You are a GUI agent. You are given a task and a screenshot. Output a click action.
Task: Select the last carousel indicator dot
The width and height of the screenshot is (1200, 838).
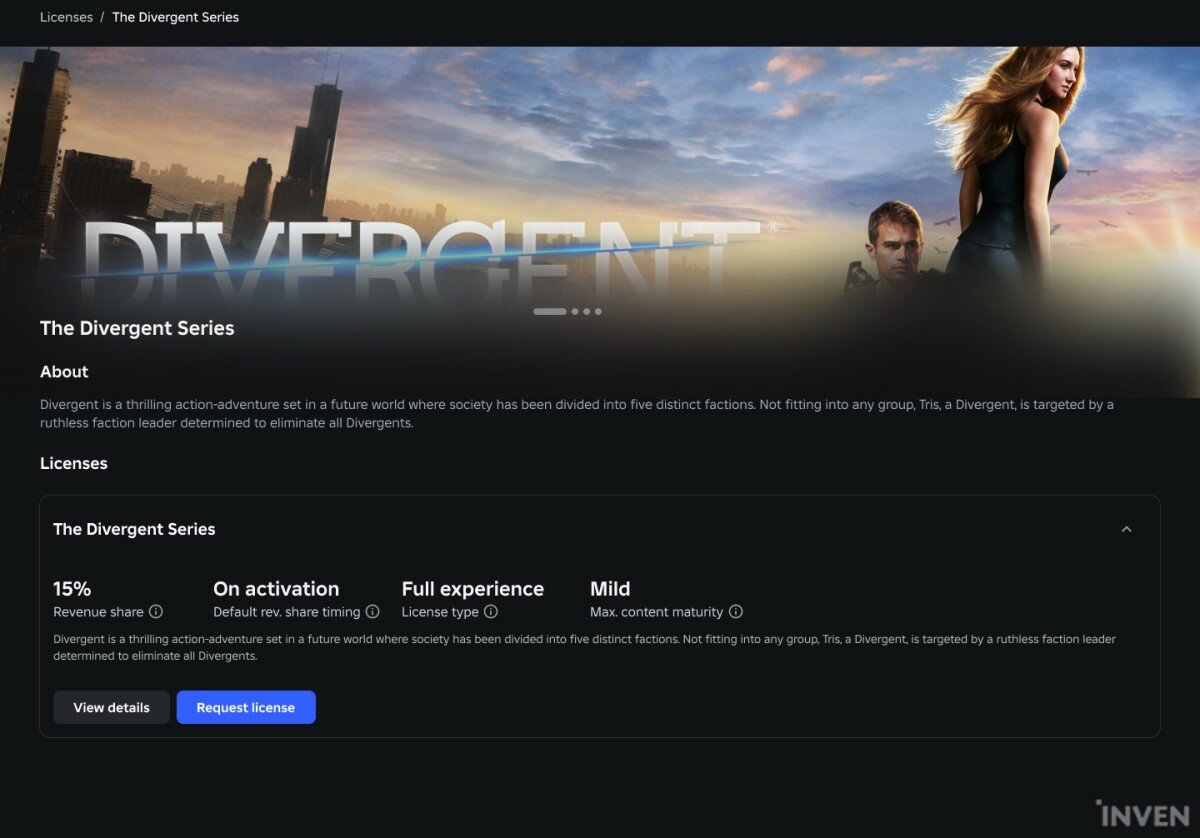pos(598,312)
